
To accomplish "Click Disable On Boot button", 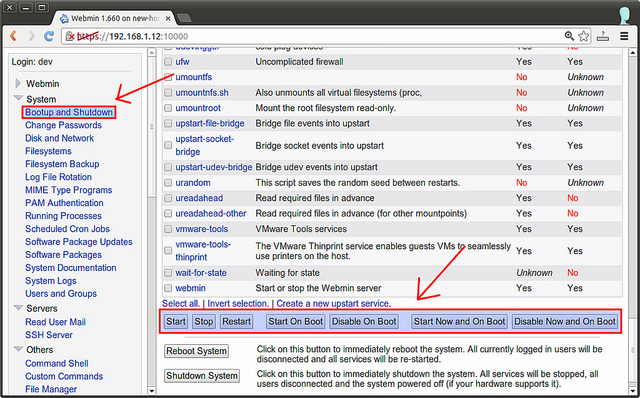I will click(364, 322).
